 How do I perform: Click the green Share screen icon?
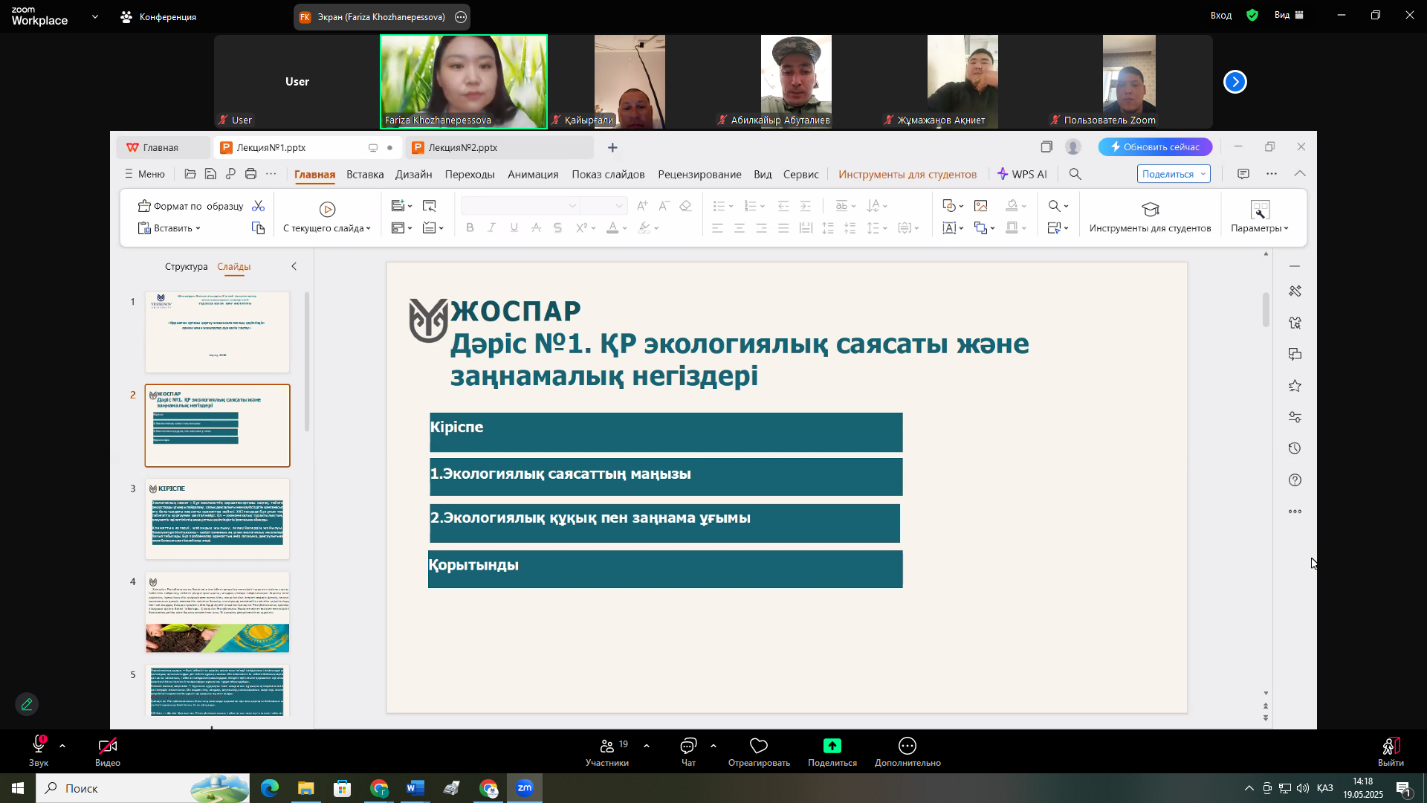pos(832,746)
